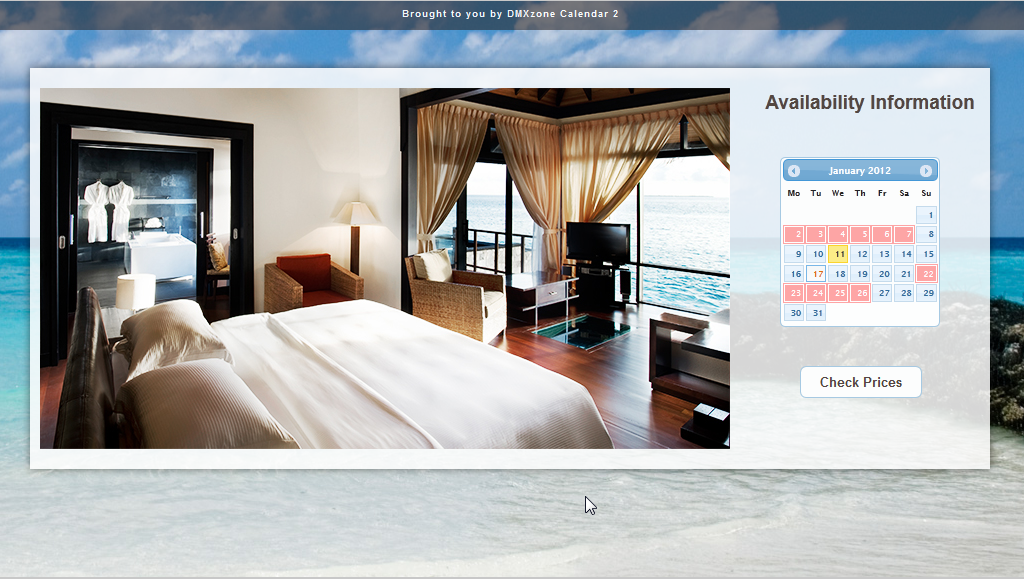The height and width of the screenshot is (579, 1024).
Task: Choose booked date January 25
Action: tap(838, 293)
